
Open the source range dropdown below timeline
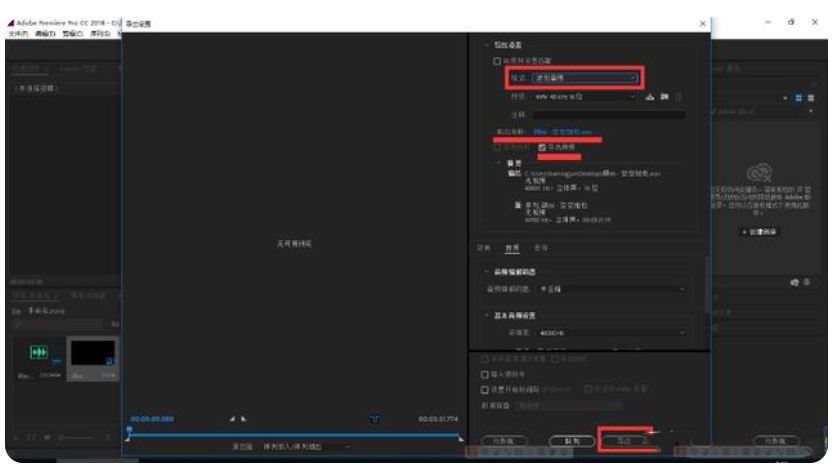coord(305,447)
